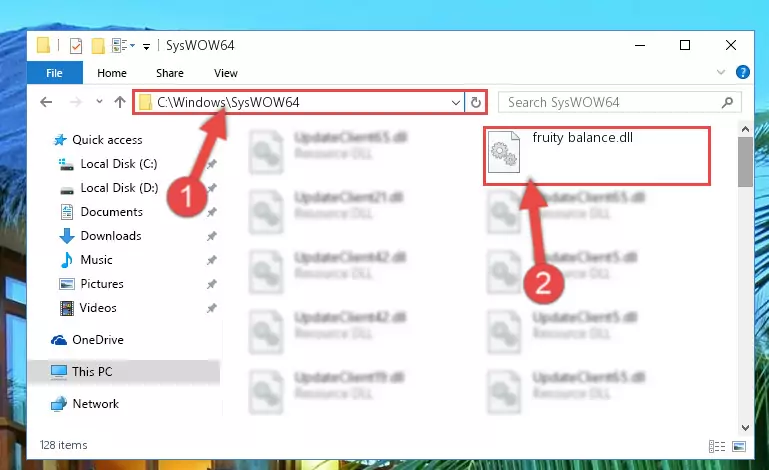
Task: Click the pin icon next to Downloads
Action: pyautogui.click(x=211, y=236)
